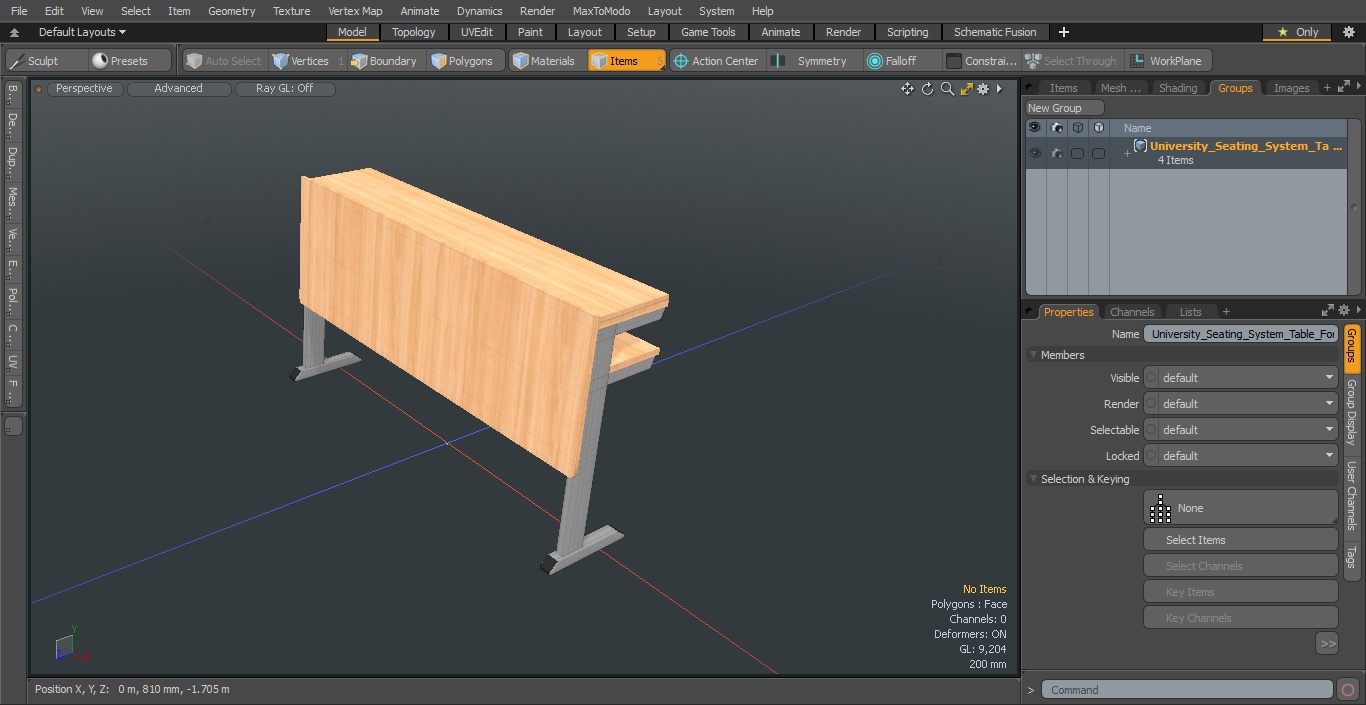Open the Locked dropdown
Screen dimensions: 1366x705
point(1240,456)
